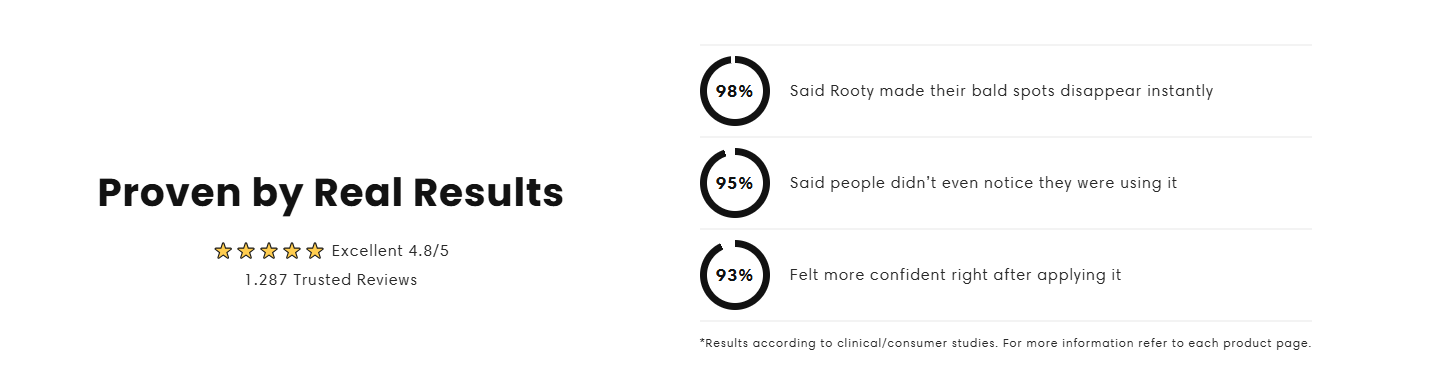Click the clinical/consumer studies disclaimer text
The height and width of the screenshot is (369, 1449).
pos(1005,343)
